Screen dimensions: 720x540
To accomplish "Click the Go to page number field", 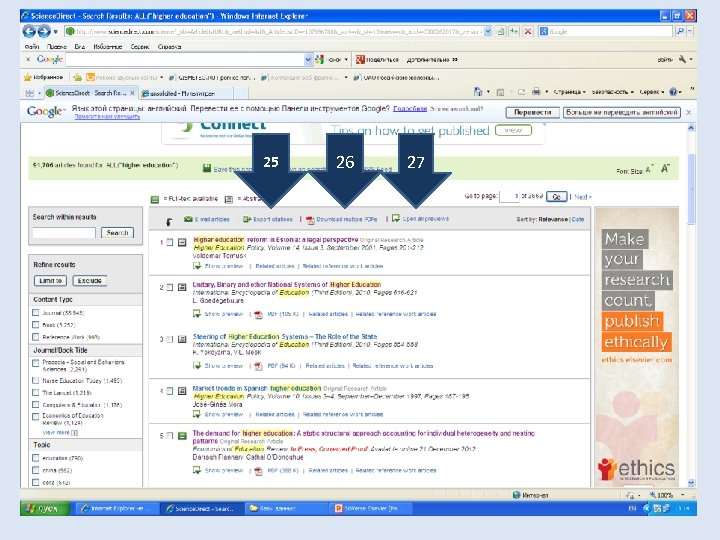I will [x=509, y=196].
